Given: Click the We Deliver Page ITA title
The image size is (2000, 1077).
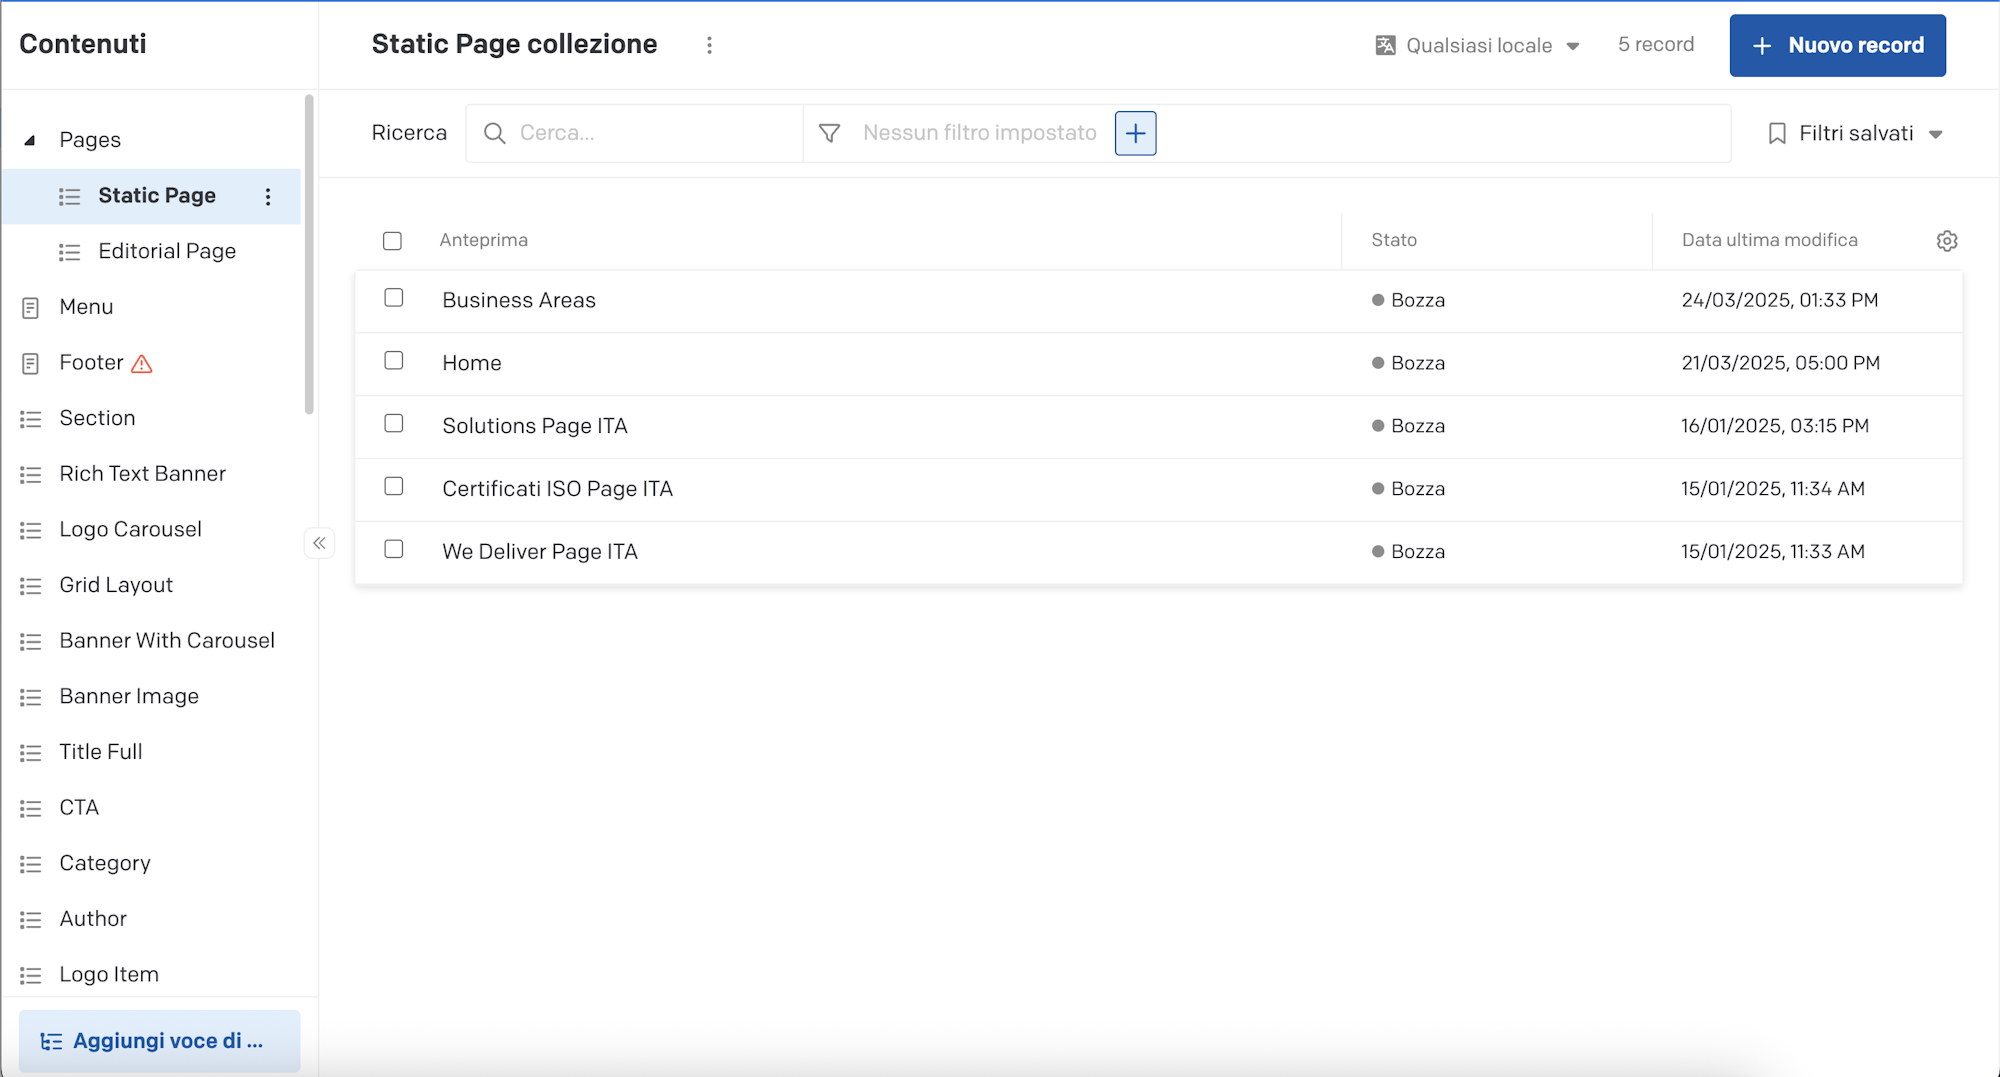Looking at the screenshot, I should (540, 552).
